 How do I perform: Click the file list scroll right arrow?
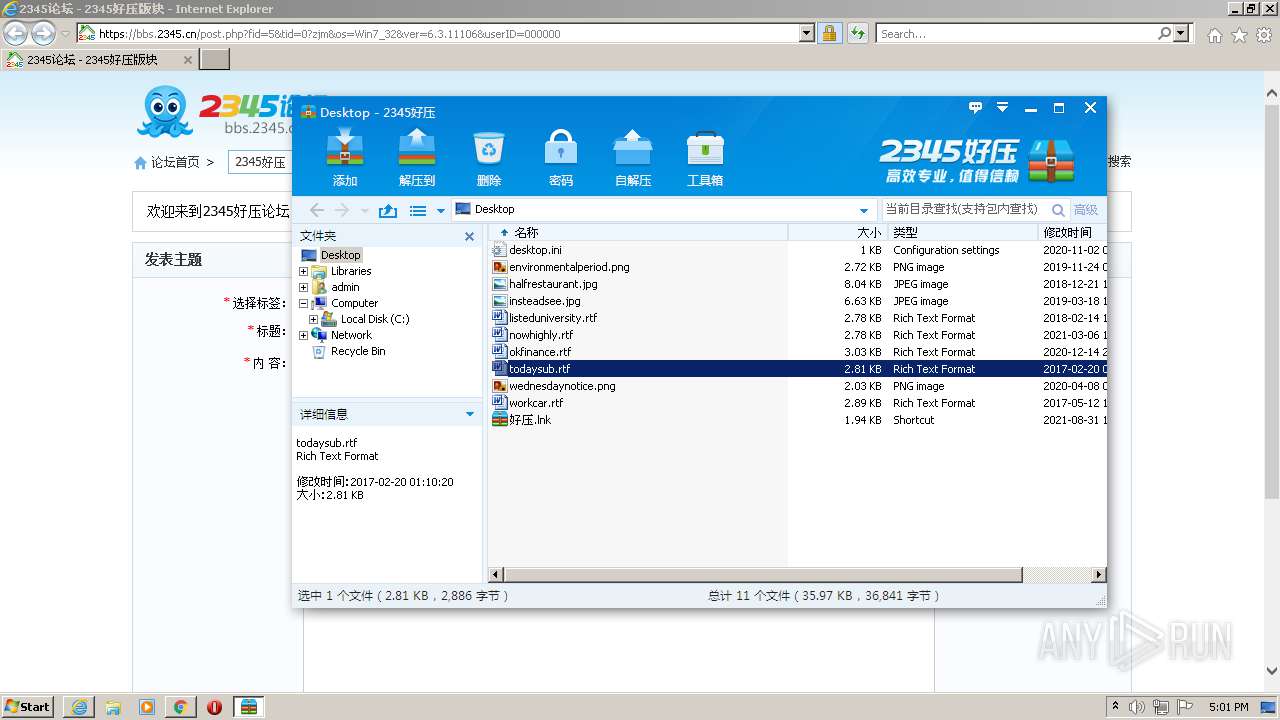(x=1099, y=575)
